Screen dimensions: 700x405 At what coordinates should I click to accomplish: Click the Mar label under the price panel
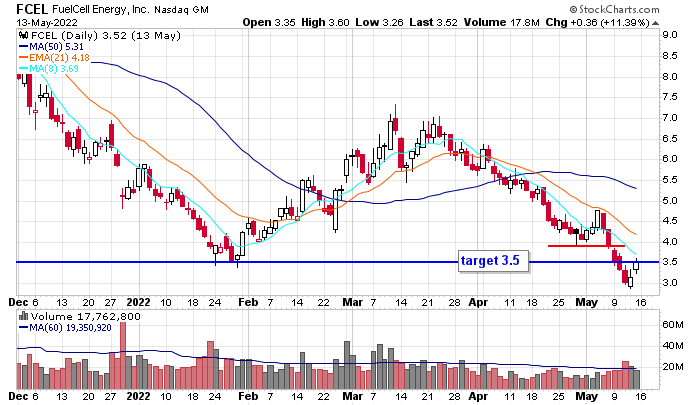(353, 302)
